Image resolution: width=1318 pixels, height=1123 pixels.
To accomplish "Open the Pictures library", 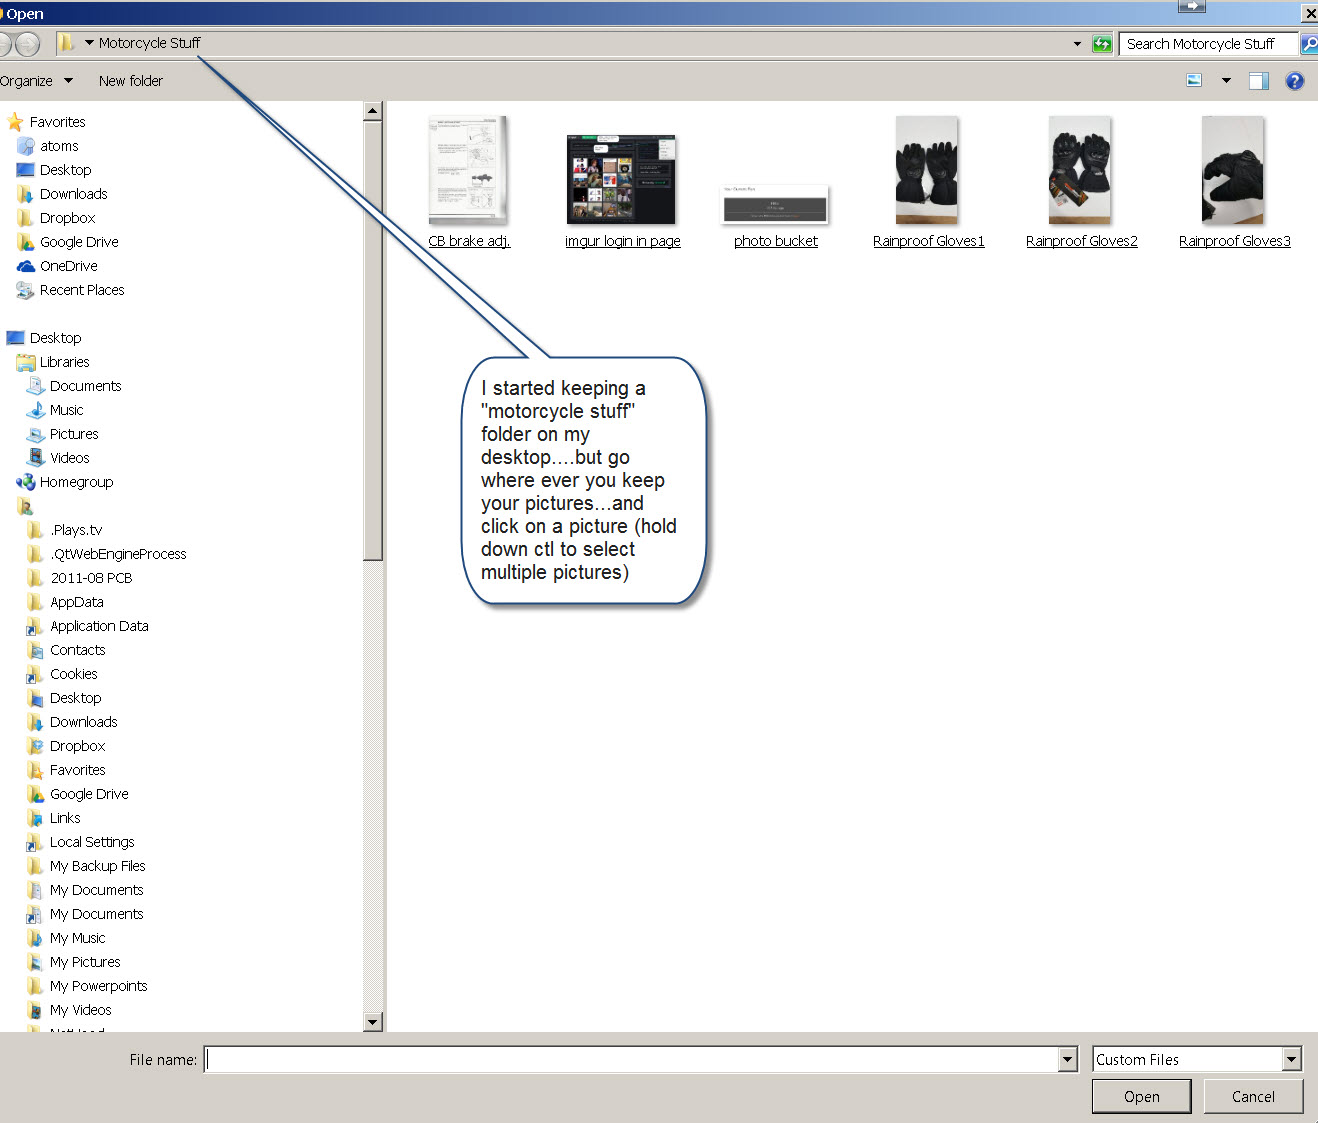I will 74,434.
